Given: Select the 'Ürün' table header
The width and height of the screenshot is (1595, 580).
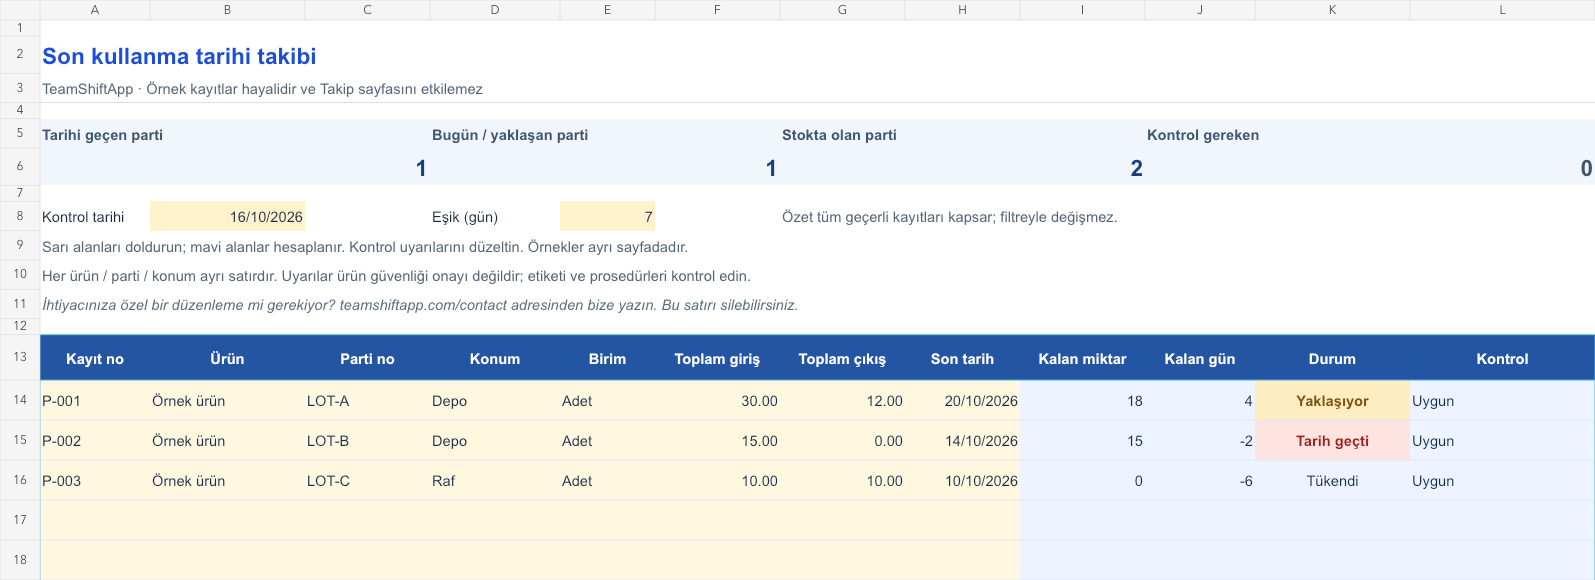Looking at the screenshot, I should coord(227,359).
